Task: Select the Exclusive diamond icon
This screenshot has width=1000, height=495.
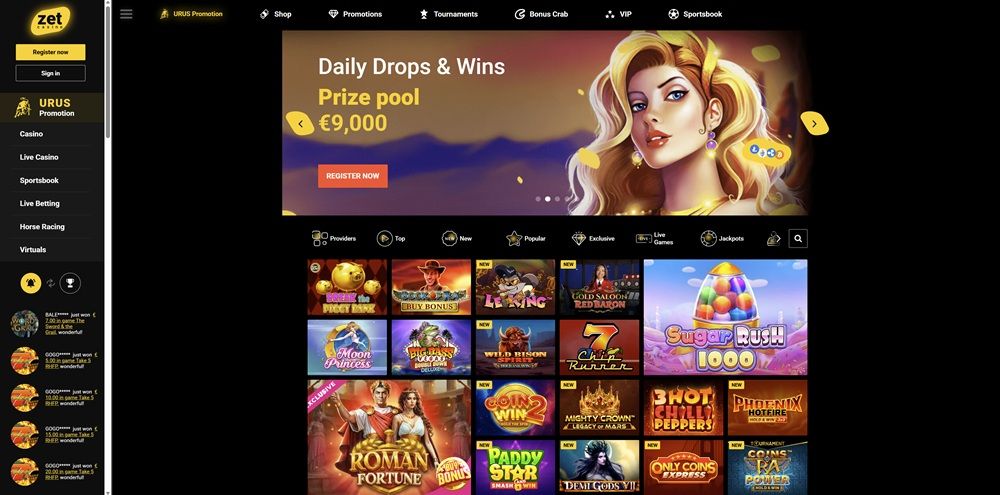Action: pos(578,239)
